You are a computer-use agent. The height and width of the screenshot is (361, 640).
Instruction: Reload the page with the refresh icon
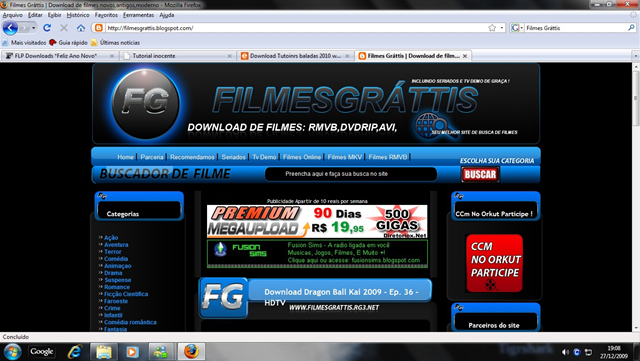[47, 28]
